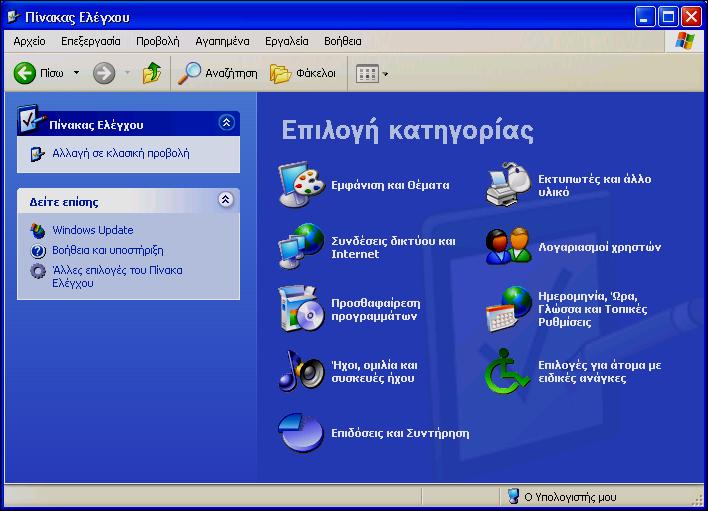Click the Up folder icon in toolbar
The width and height of the screenshot is (708, 511).
[x=152, y=73]
